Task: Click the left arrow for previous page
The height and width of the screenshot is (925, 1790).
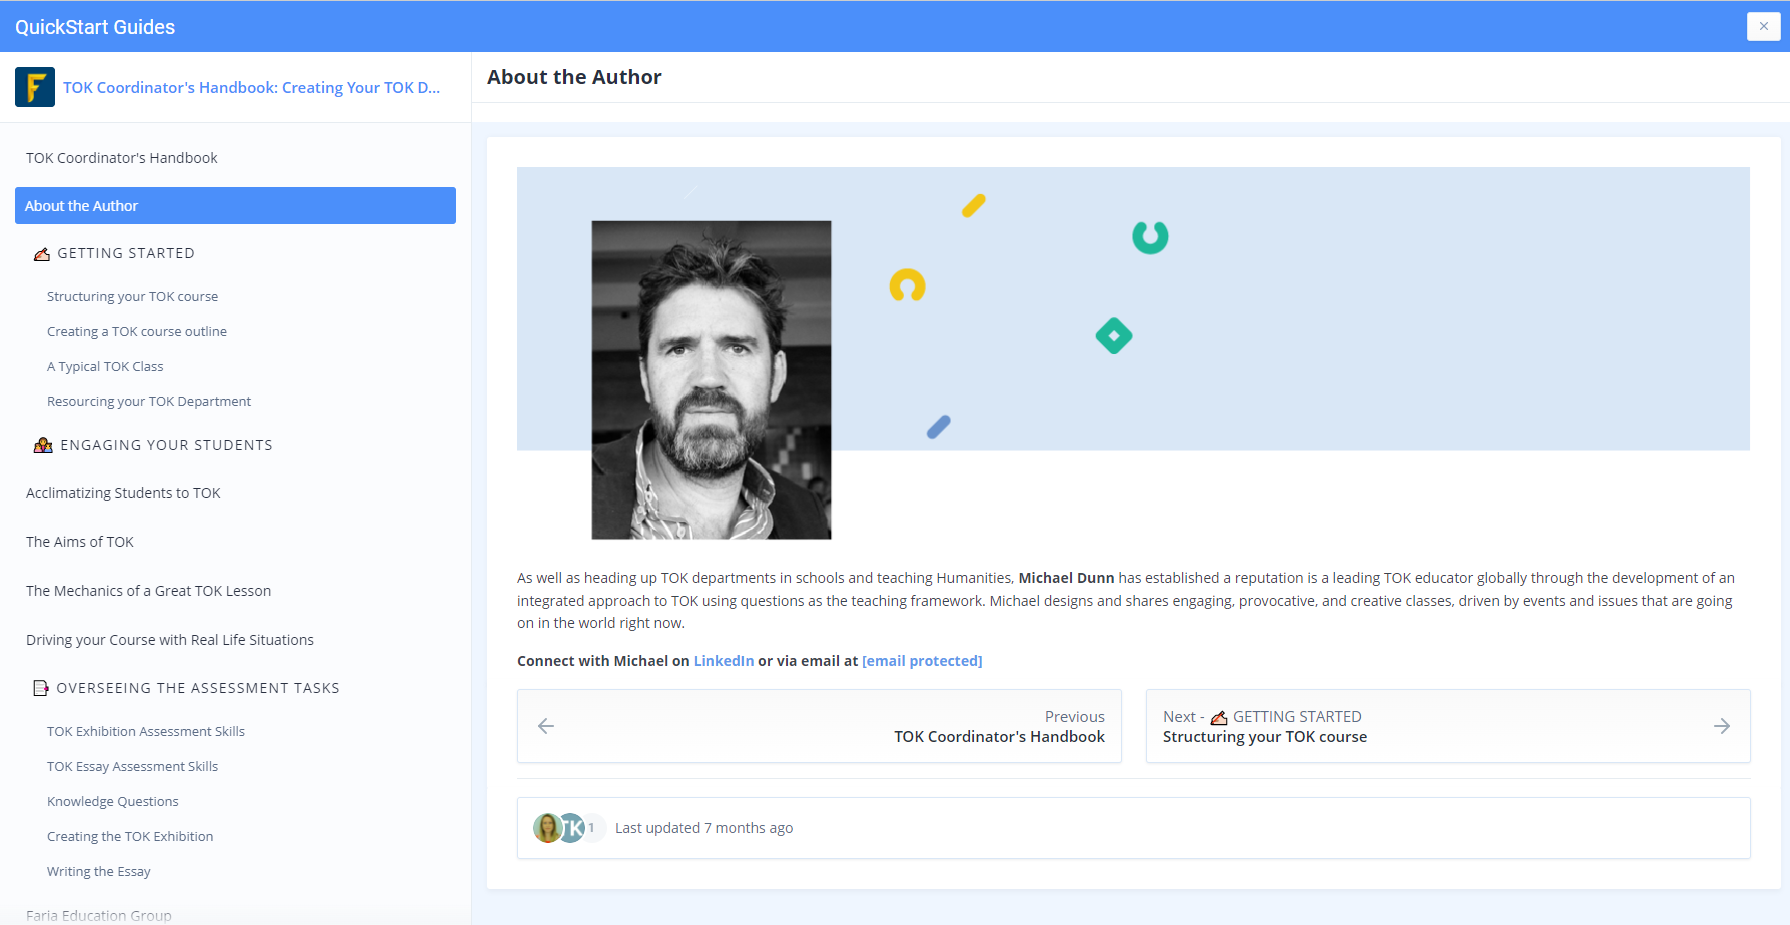Action: point(546,726)
